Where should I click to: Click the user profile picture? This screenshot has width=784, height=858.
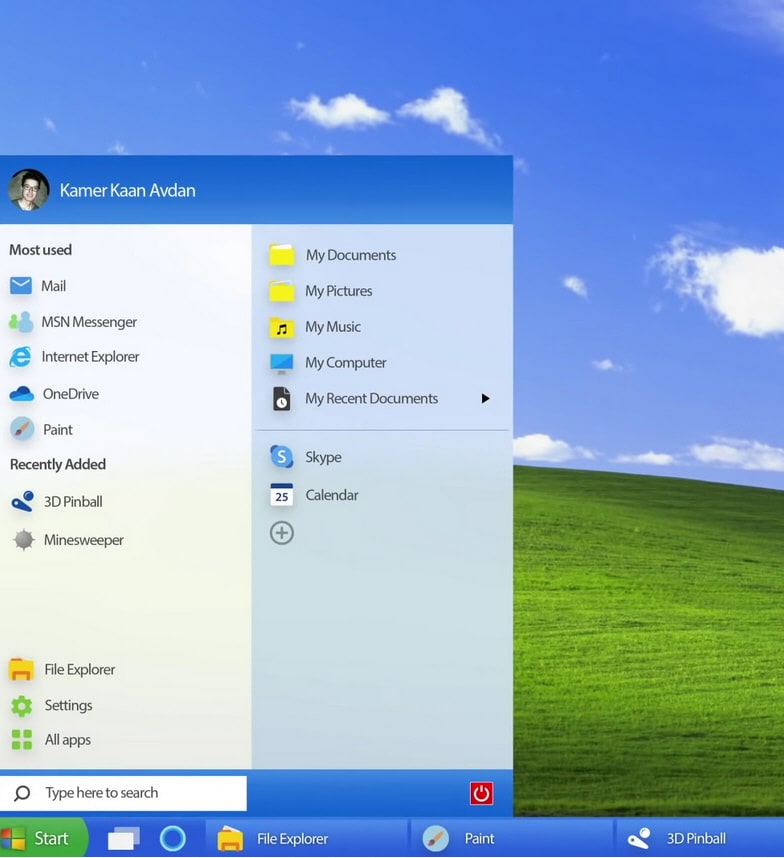[x=28, y=190]
